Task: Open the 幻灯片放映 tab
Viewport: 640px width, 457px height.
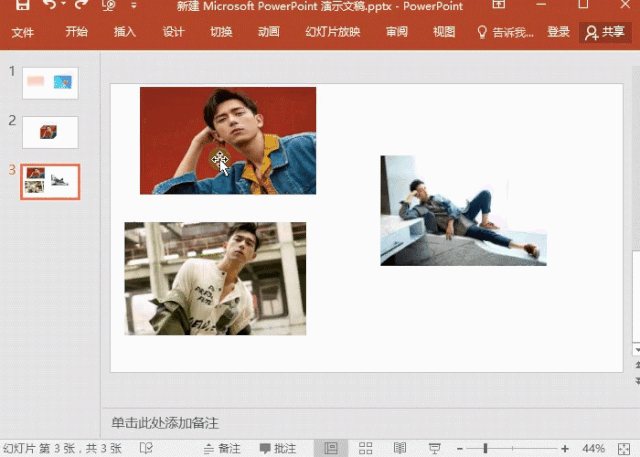Action: click(333, 31)
